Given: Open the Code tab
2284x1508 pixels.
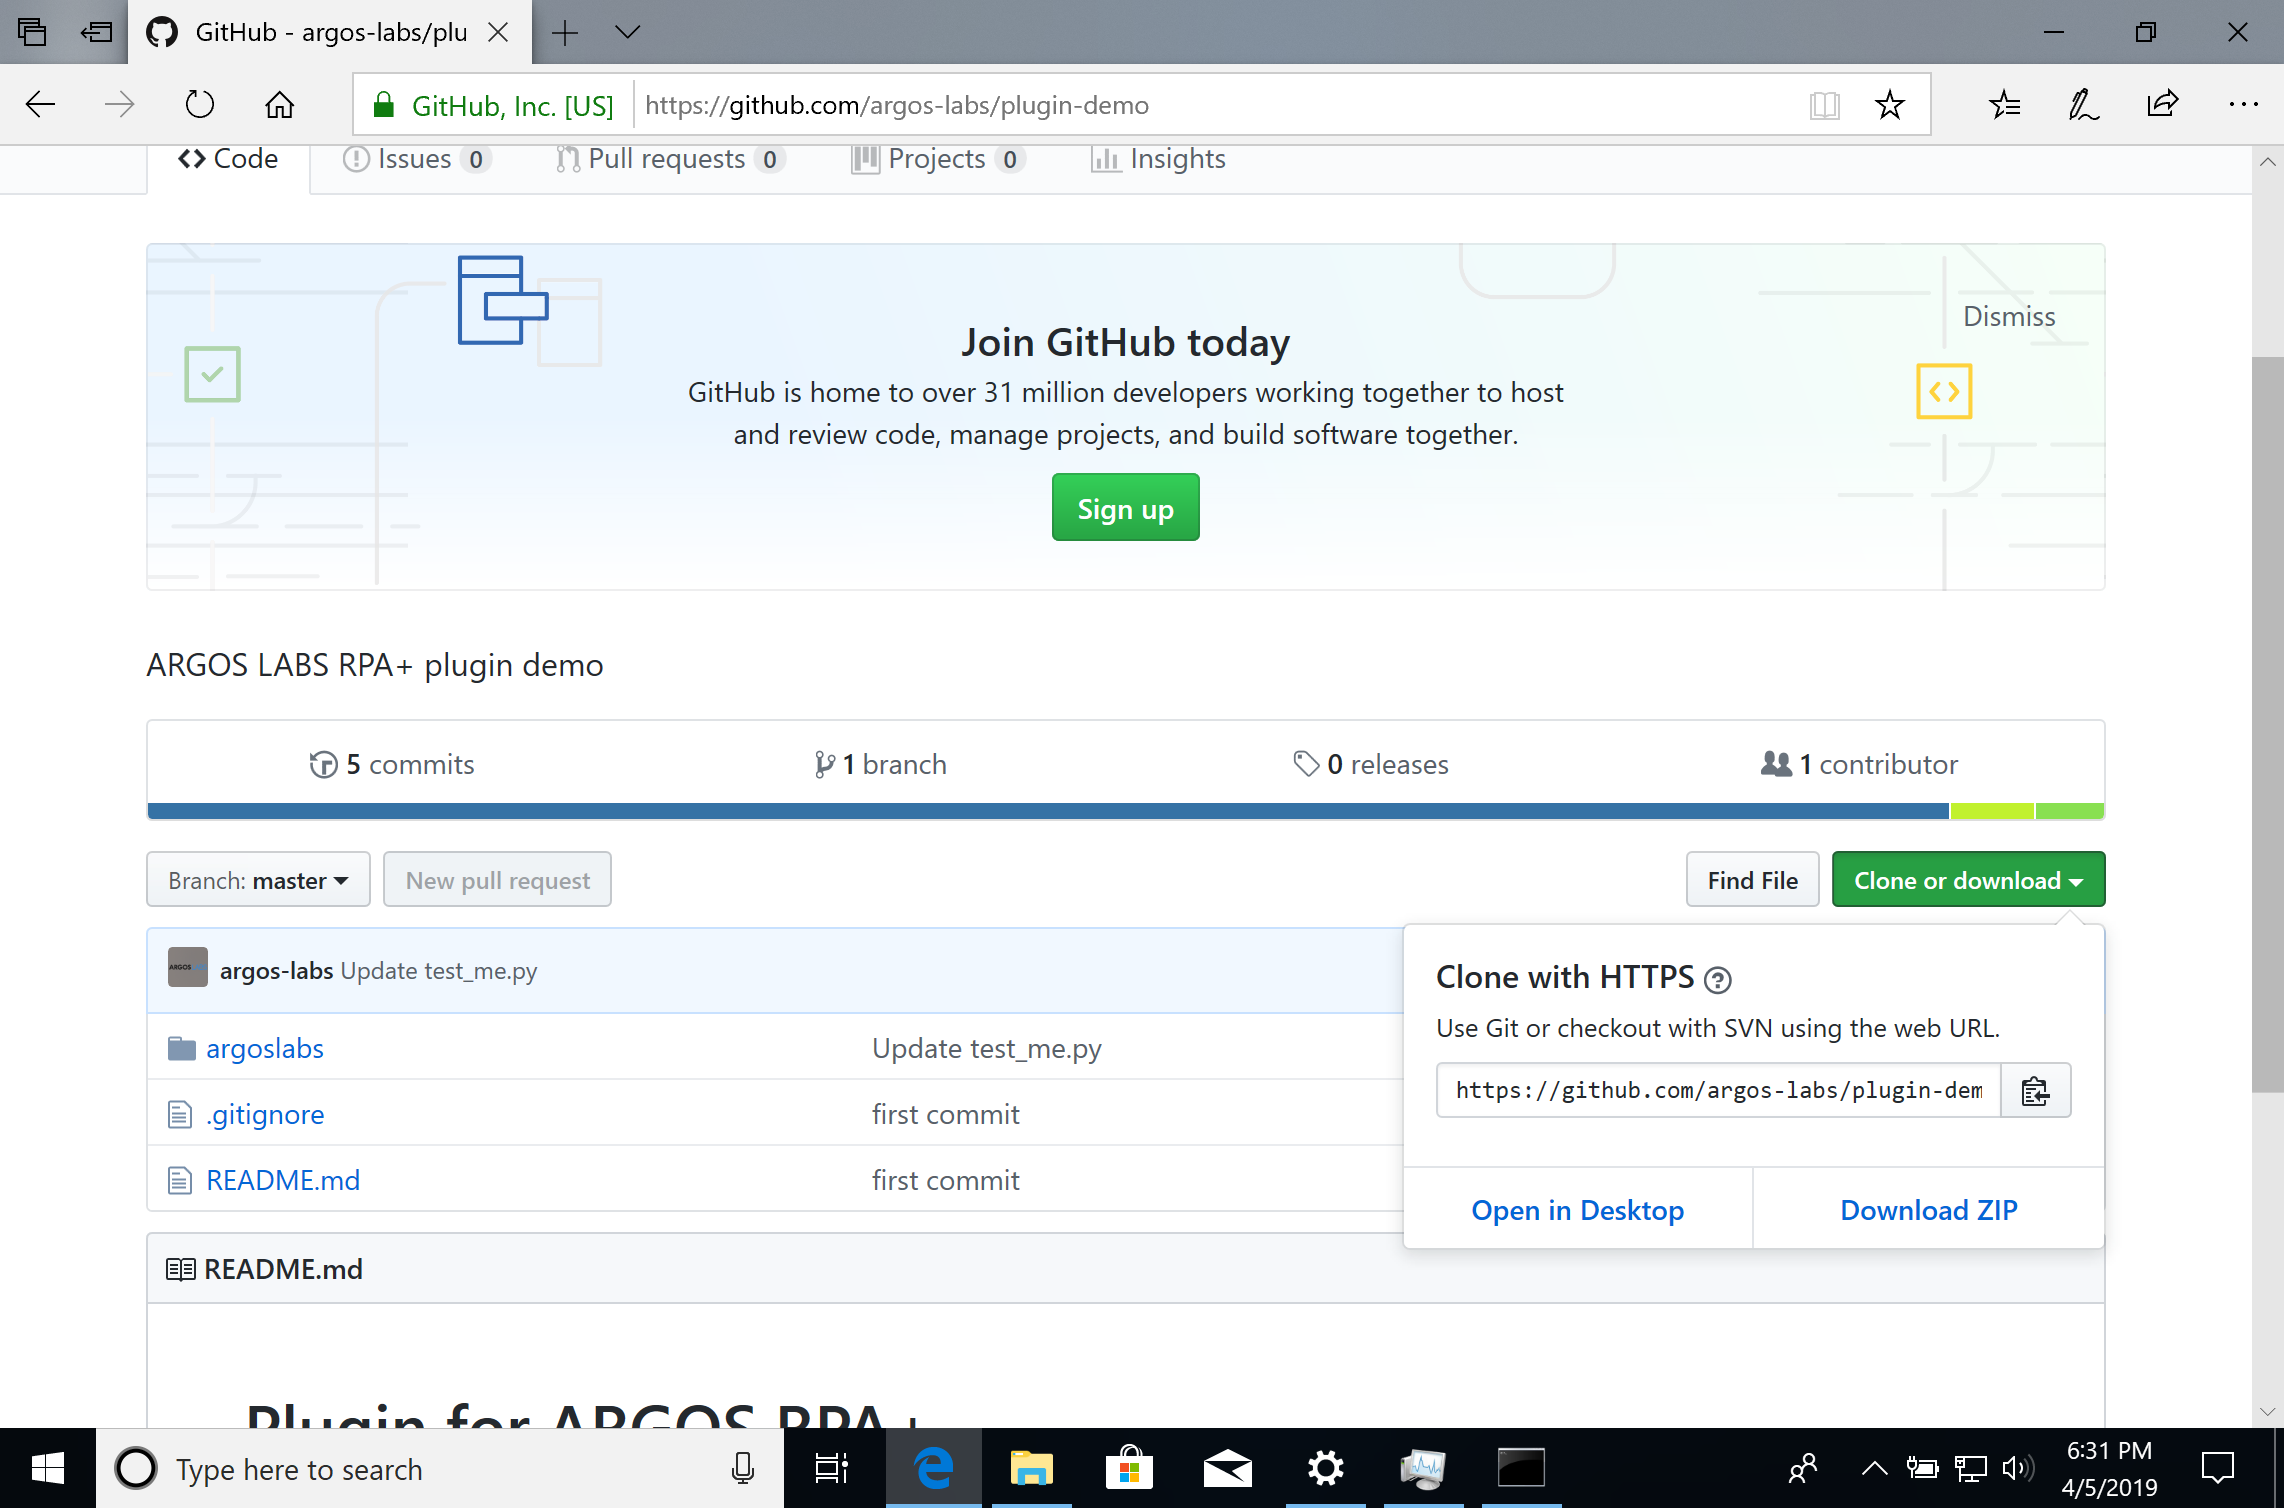Looking at the screenshot, I should click(x=229, y=158).
